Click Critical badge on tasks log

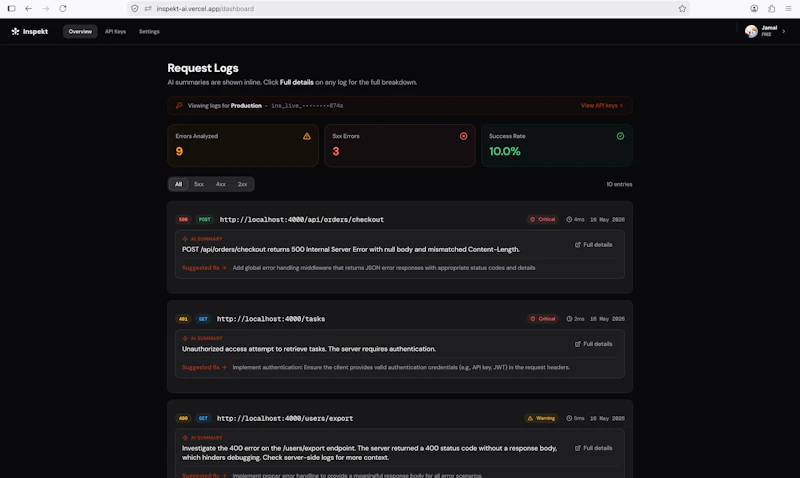[x=542, y=319]
